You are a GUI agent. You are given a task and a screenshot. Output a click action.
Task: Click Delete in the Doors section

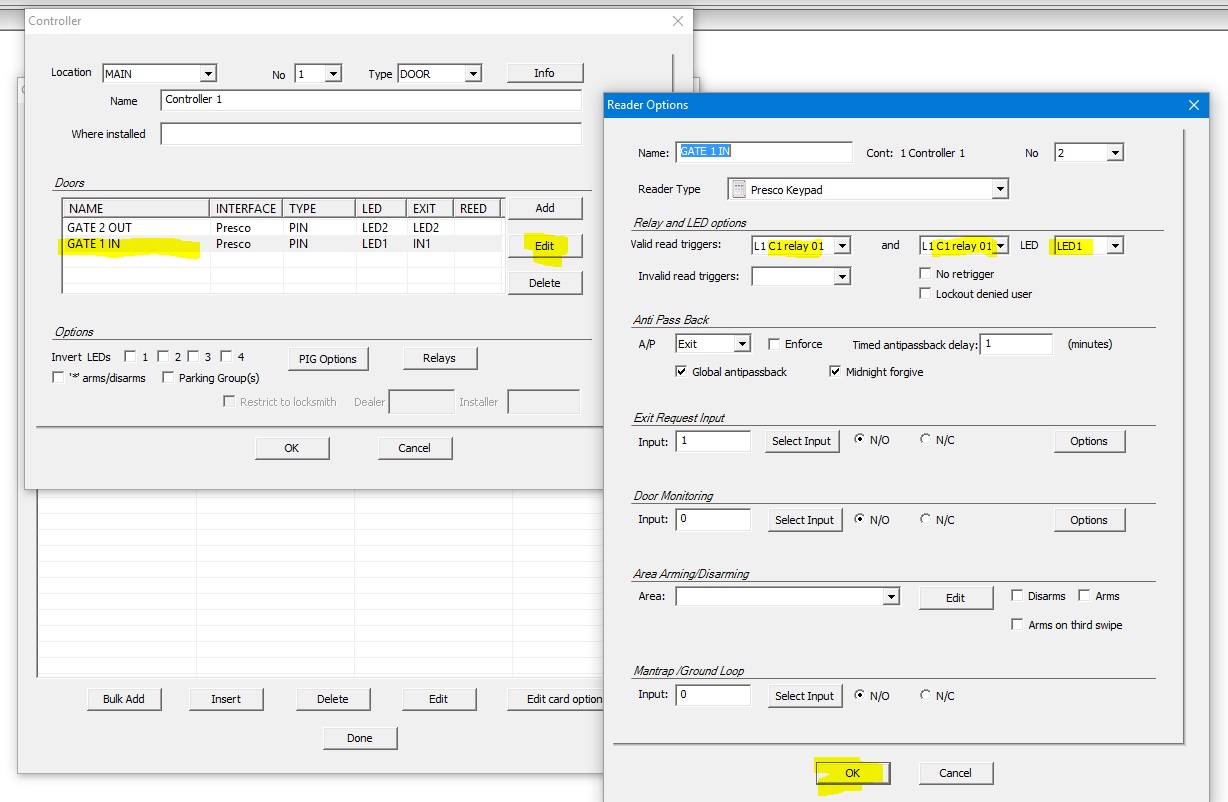(x=544, y=283)
